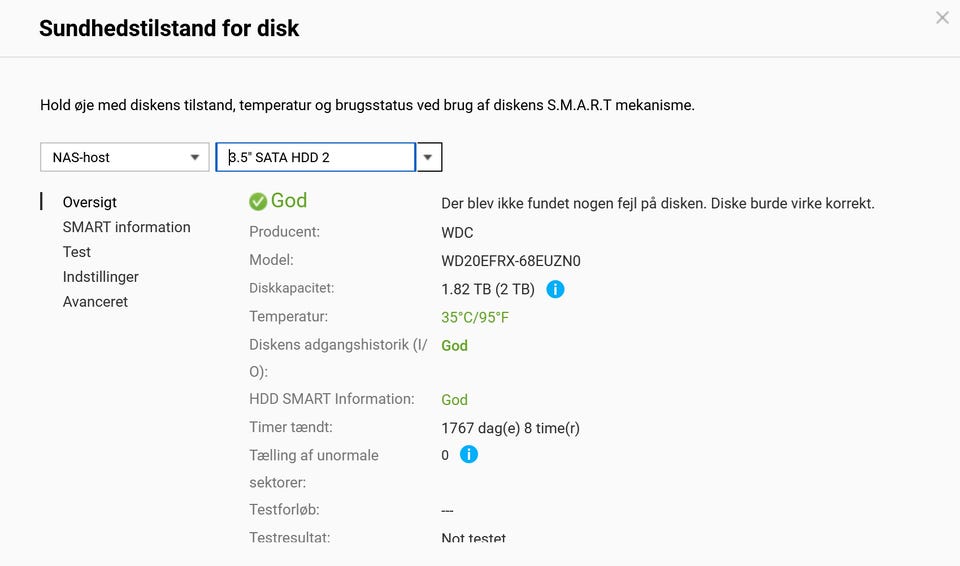960x566 pixels.
Task: Select the Oversigt tab
Action: (x=90, y=202)
